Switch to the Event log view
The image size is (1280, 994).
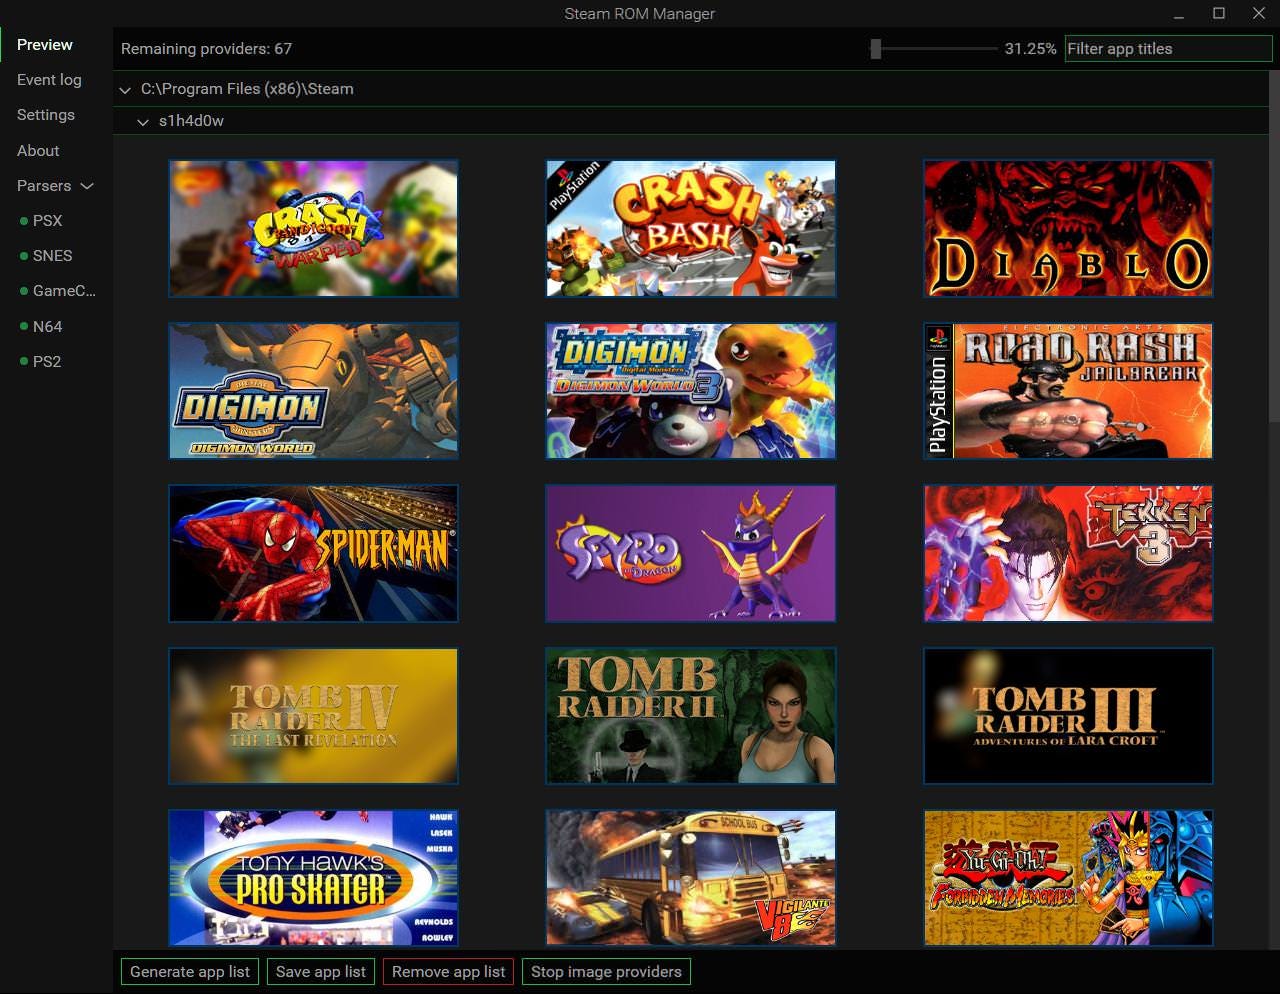[x=49, y=79]
